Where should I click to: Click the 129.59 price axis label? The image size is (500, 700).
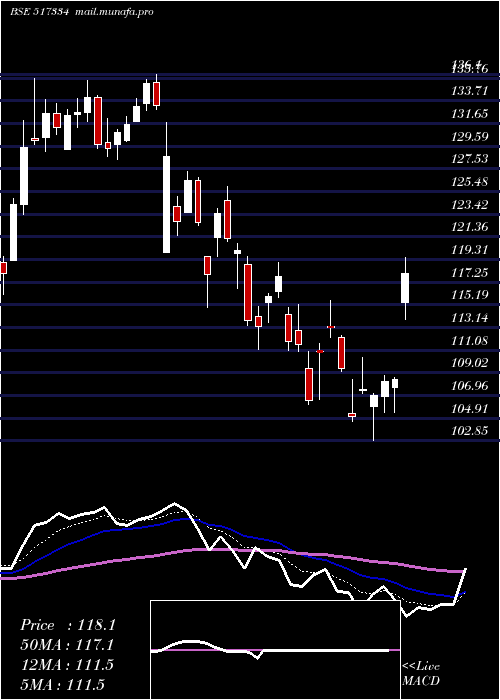(469, 137)
